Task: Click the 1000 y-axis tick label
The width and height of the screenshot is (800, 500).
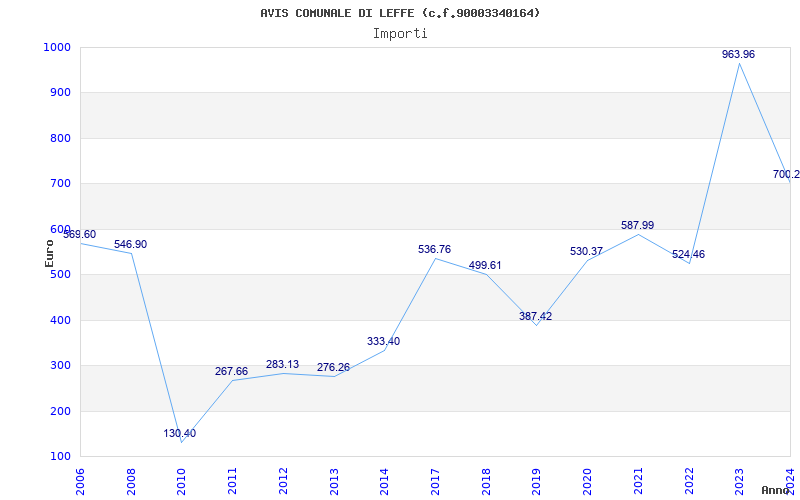Action: (x=57, y=47)
